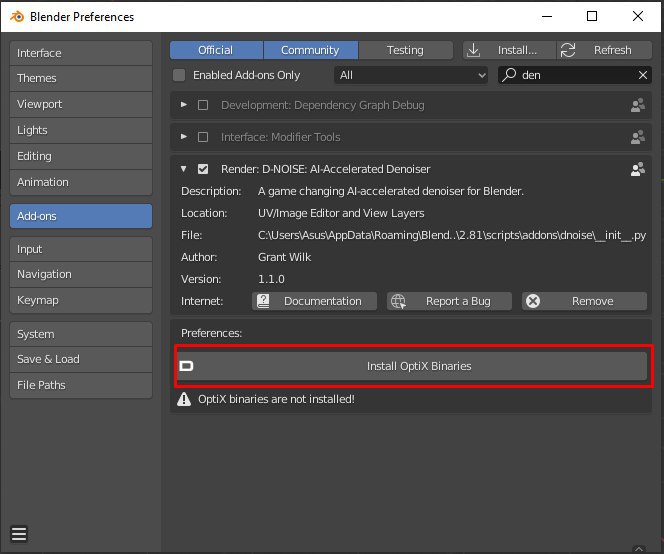664x554 pixels.
Task: Click the author name Grant Wilk
Action: pos(284,257)
